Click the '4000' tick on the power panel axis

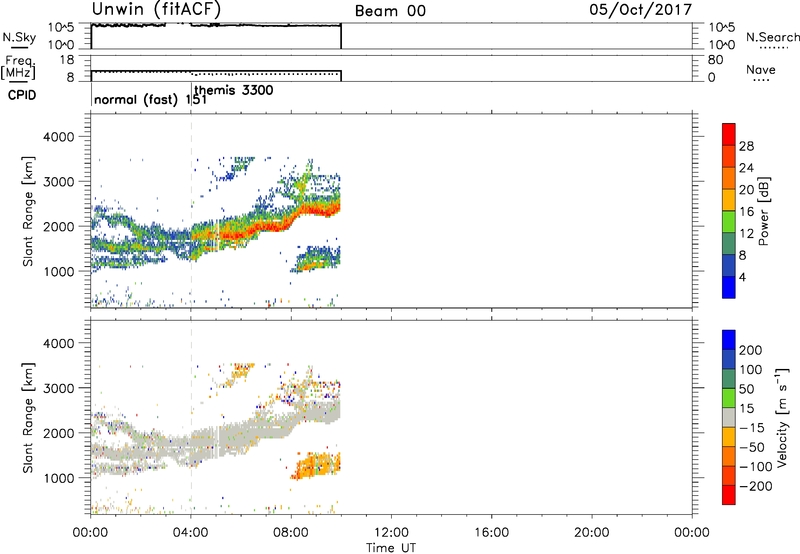59,137
